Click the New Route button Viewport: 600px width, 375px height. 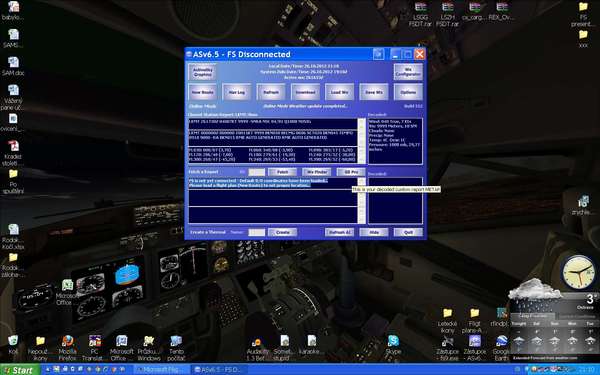202,92
